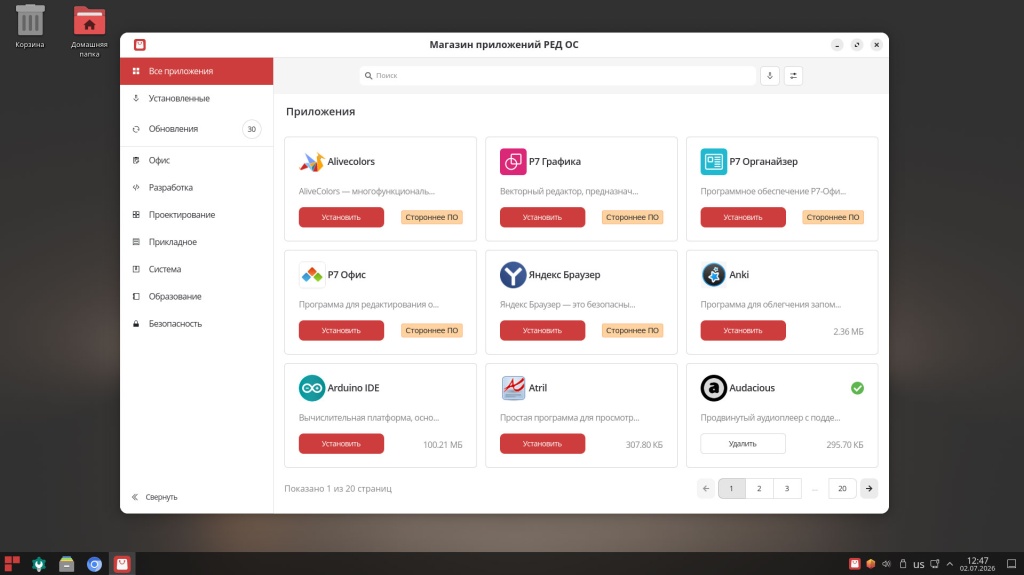This screenshot has width=1024, height=575.
Task: Select the Офис category
Action: point(197,160)
